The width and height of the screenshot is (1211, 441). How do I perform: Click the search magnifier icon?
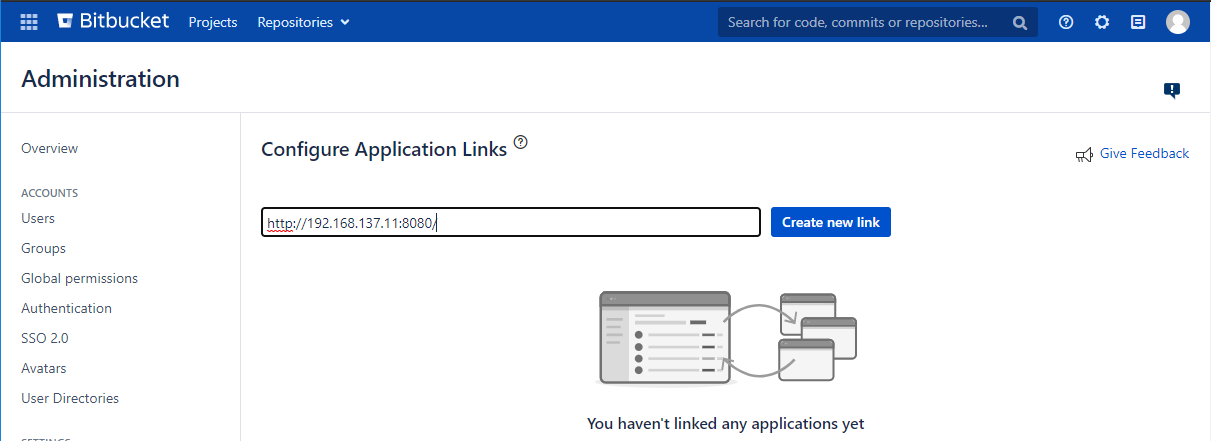click(x=1020, y=22)
